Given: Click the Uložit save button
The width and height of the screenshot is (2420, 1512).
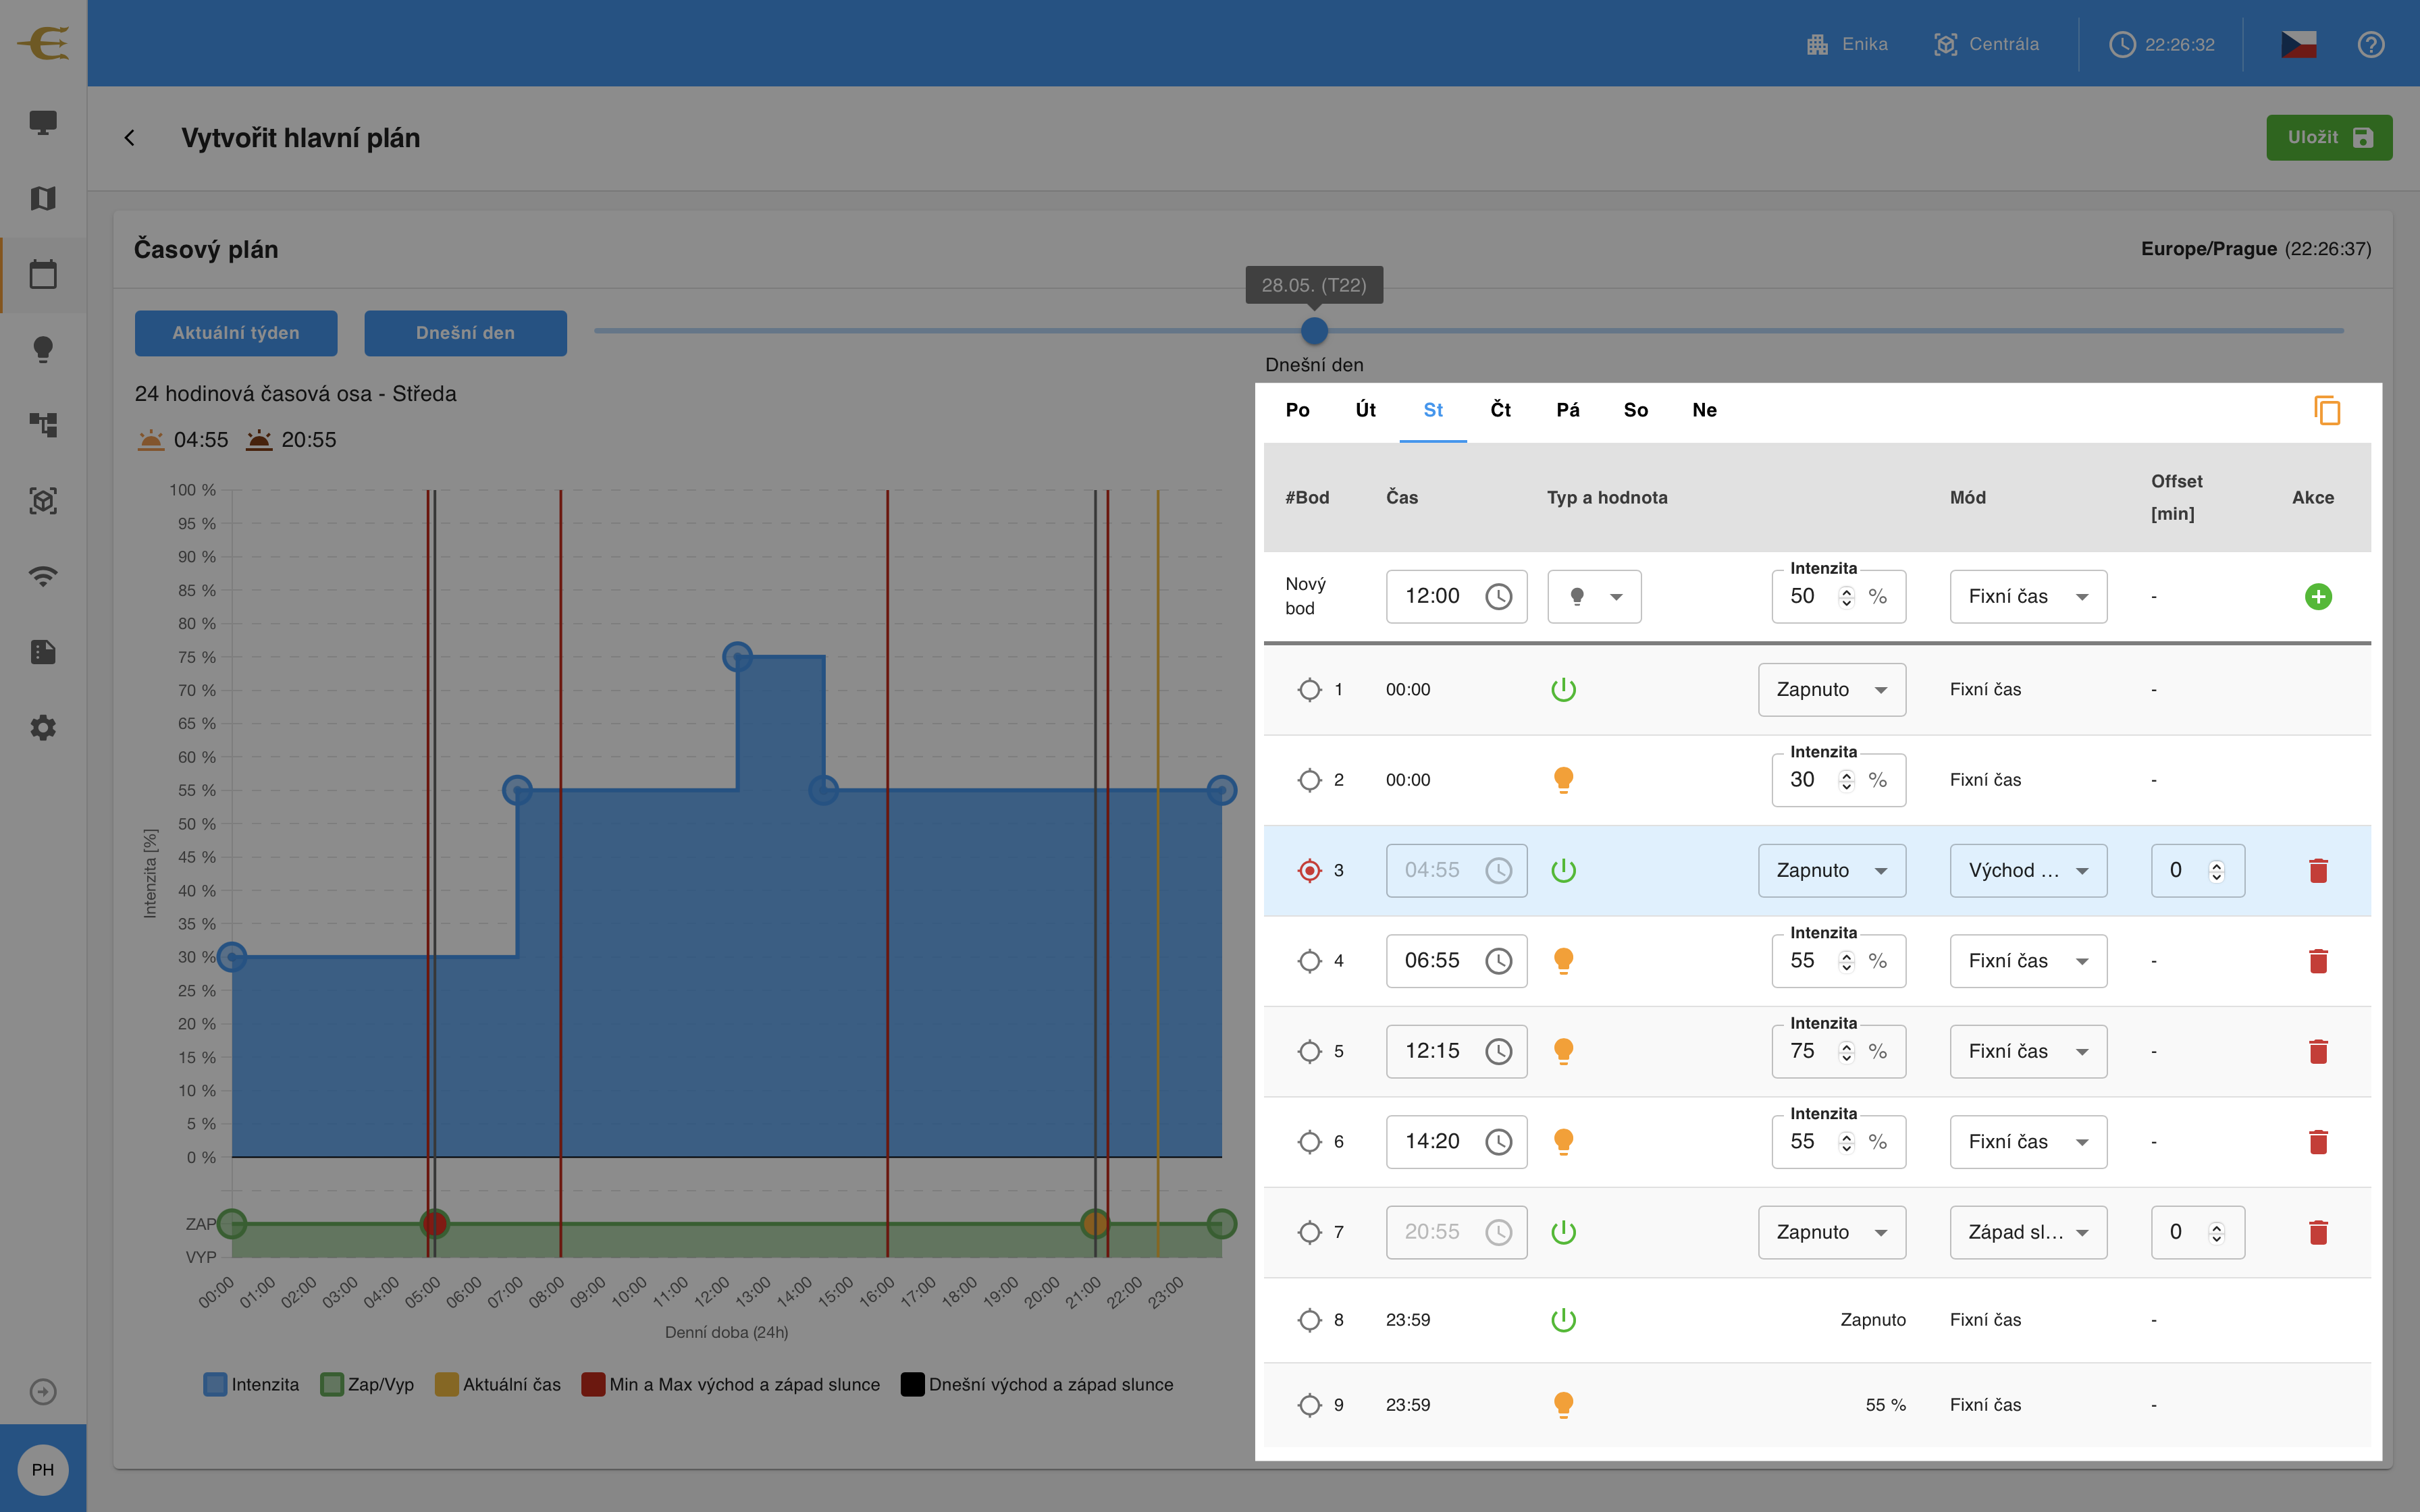Looking at the screenshot, I should (x=2329, y=137).
